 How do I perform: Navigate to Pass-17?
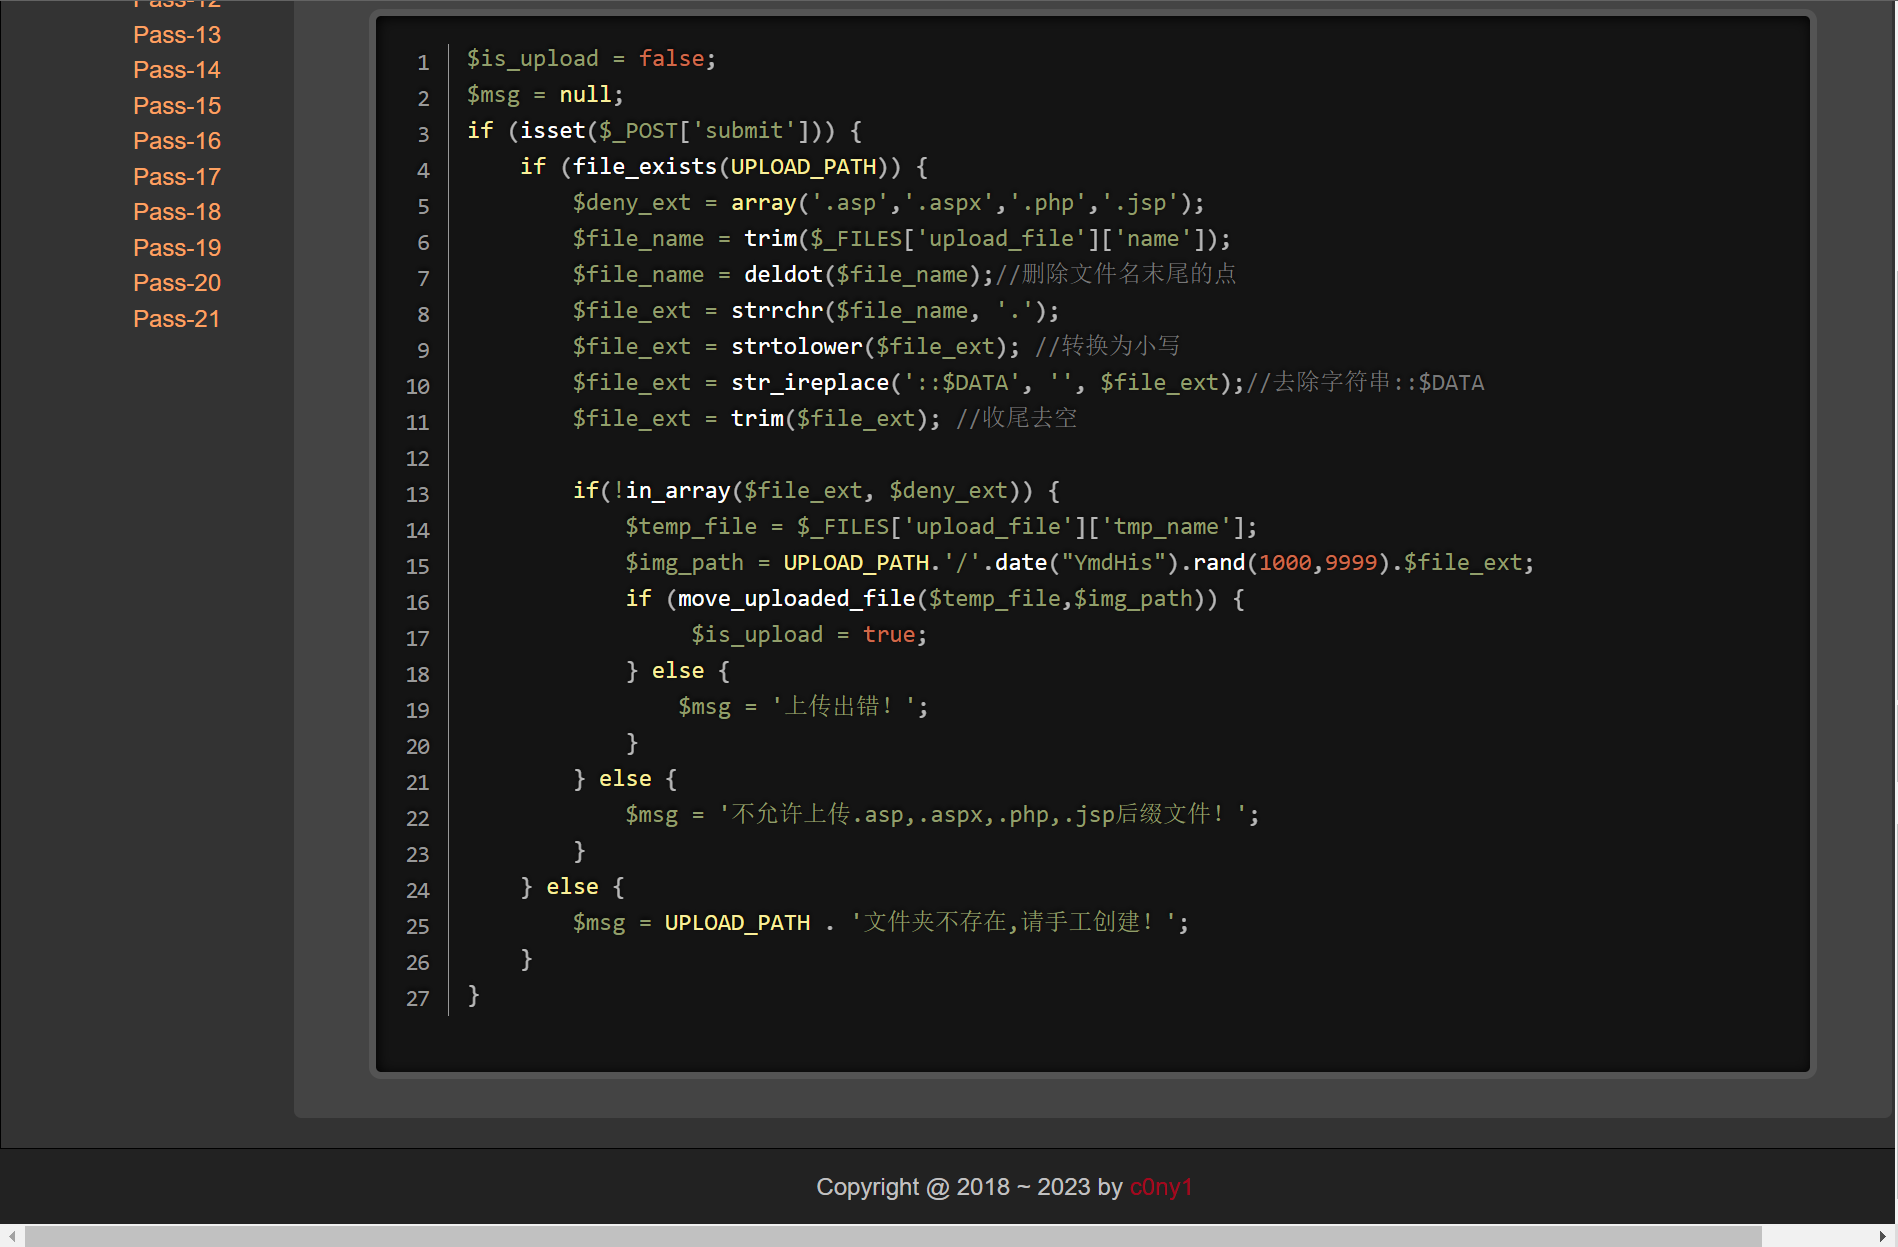click(x=177, y=177)
